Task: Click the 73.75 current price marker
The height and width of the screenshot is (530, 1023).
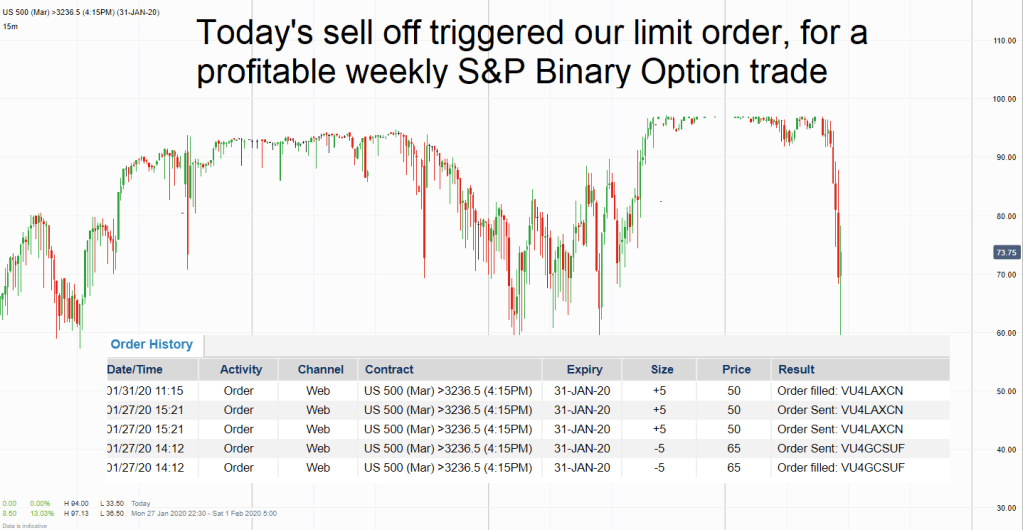Action: click(x=1006, y=252)
